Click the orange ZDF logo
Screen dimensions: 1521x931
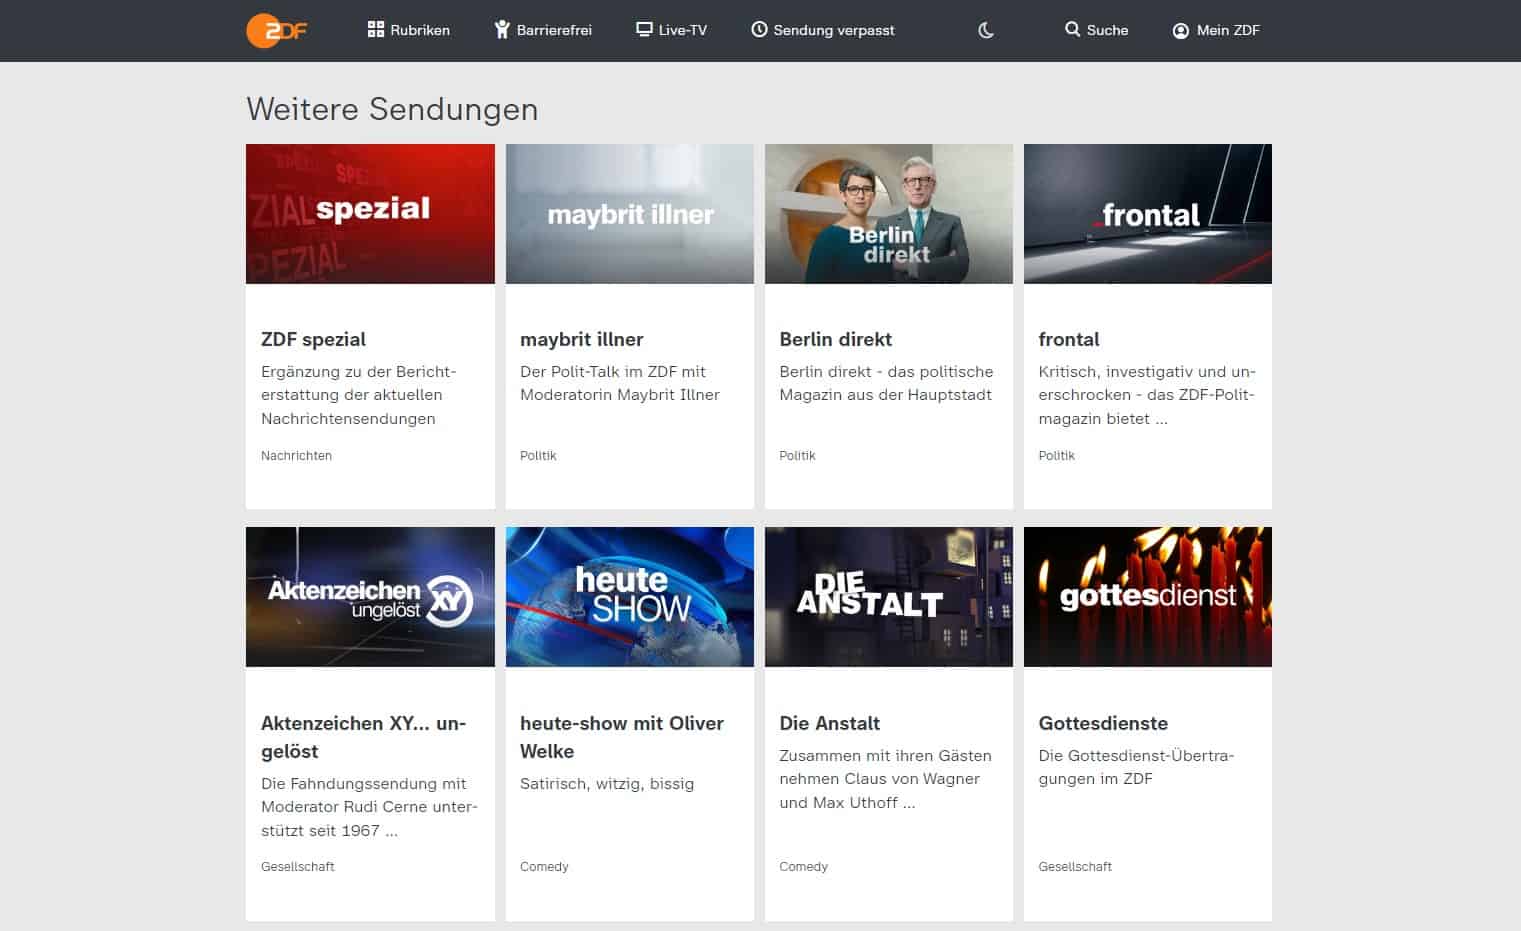coord(276,30)
